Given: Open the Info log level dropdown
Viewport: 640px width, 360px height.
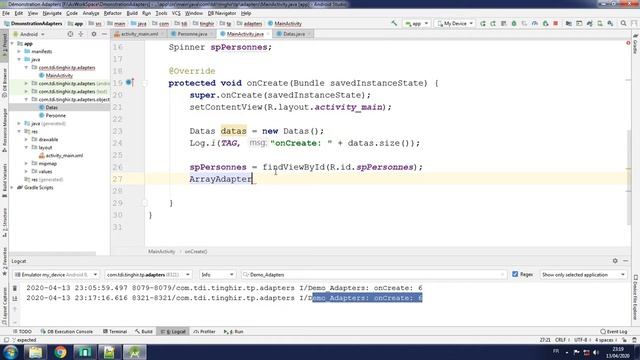Looking at the screenshot, I should pos(217,275).
